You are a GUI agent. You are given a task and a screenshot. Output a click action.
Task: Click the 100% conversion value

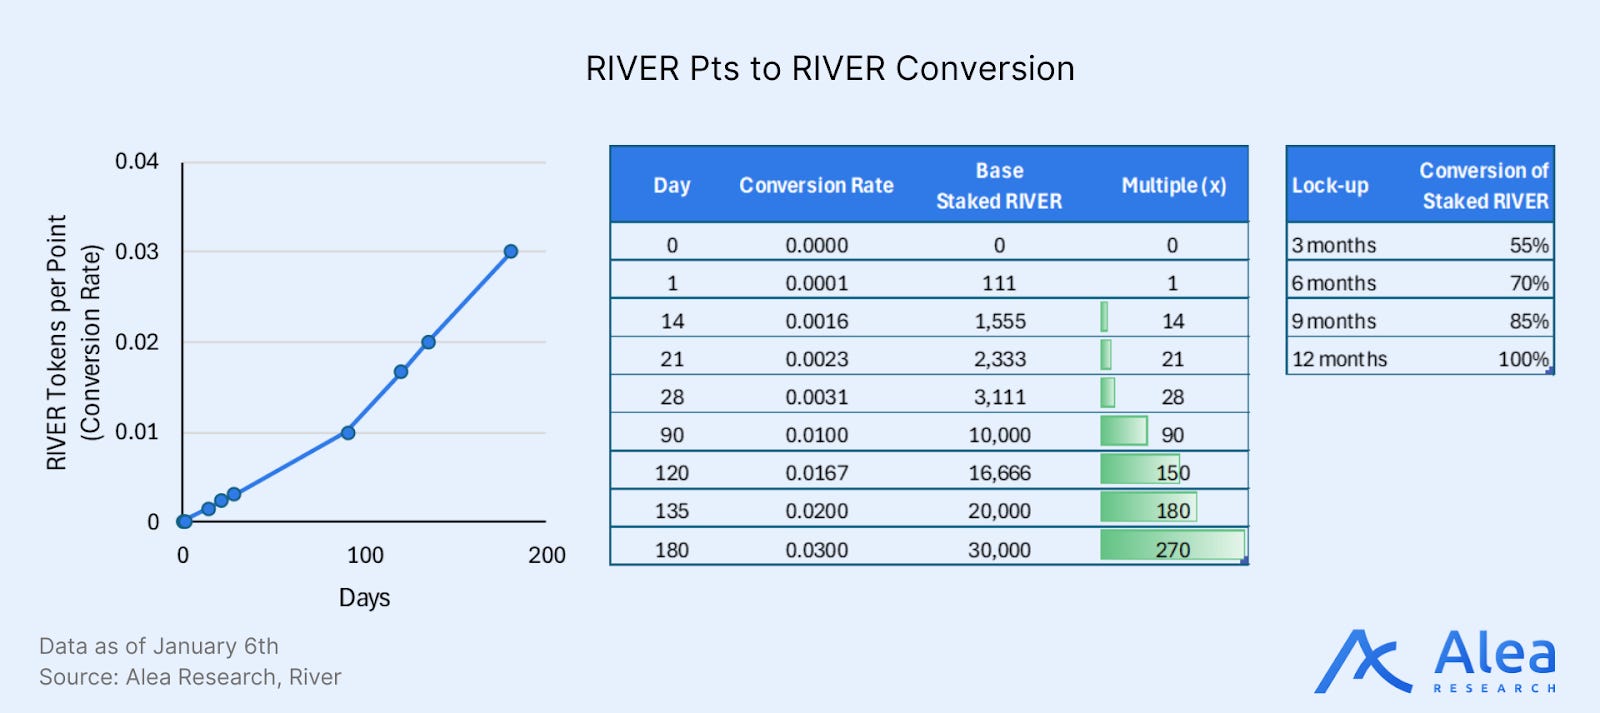pos(1523,359)
